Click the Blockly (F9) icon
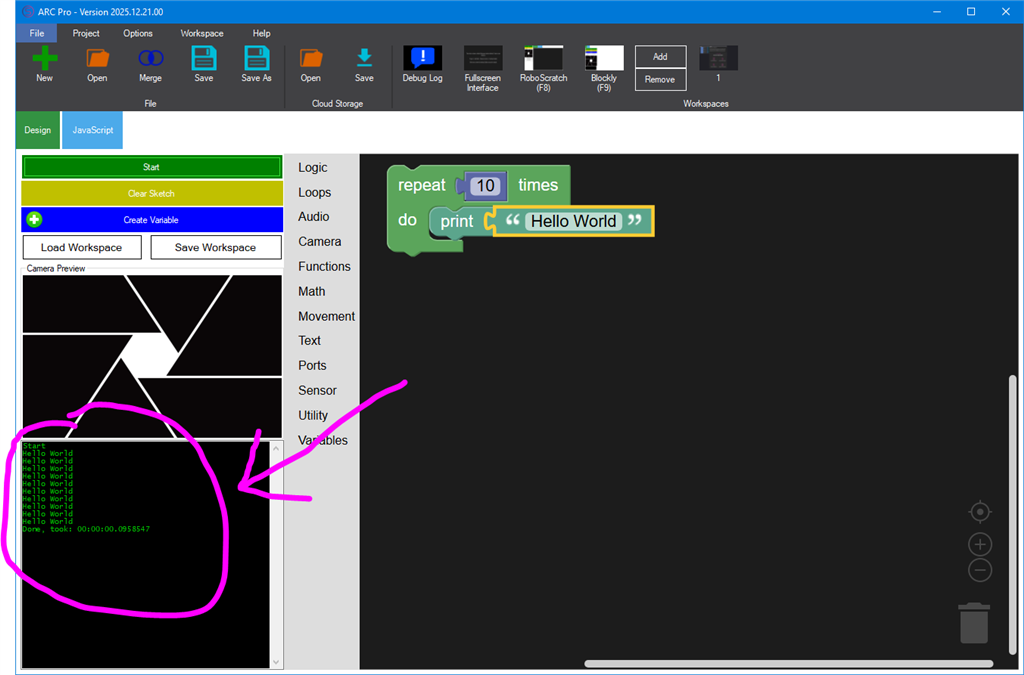The height and width of the screenshot is (675, 1024). (604, 59)
